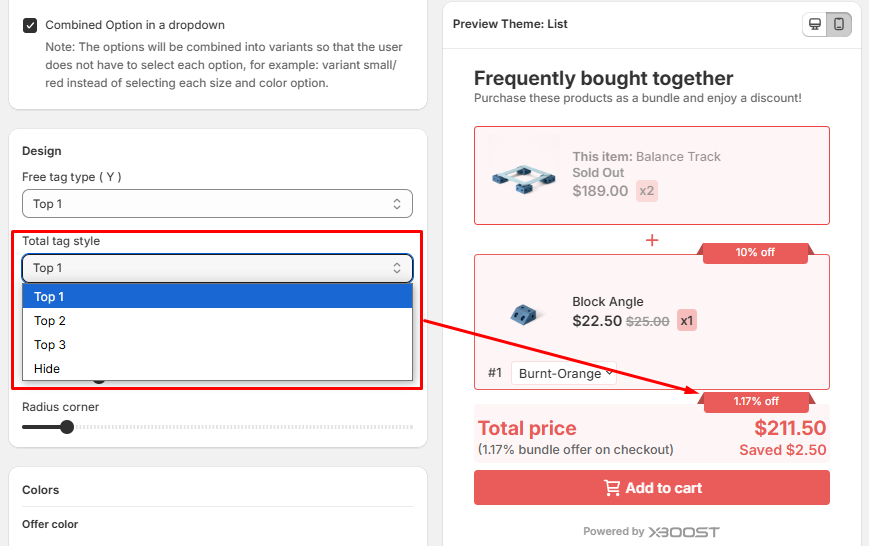Image resolution: width=869 pixels, height=546 pixels.
Task: Click the Radius corner slider handle
Action: pos(67,427)
